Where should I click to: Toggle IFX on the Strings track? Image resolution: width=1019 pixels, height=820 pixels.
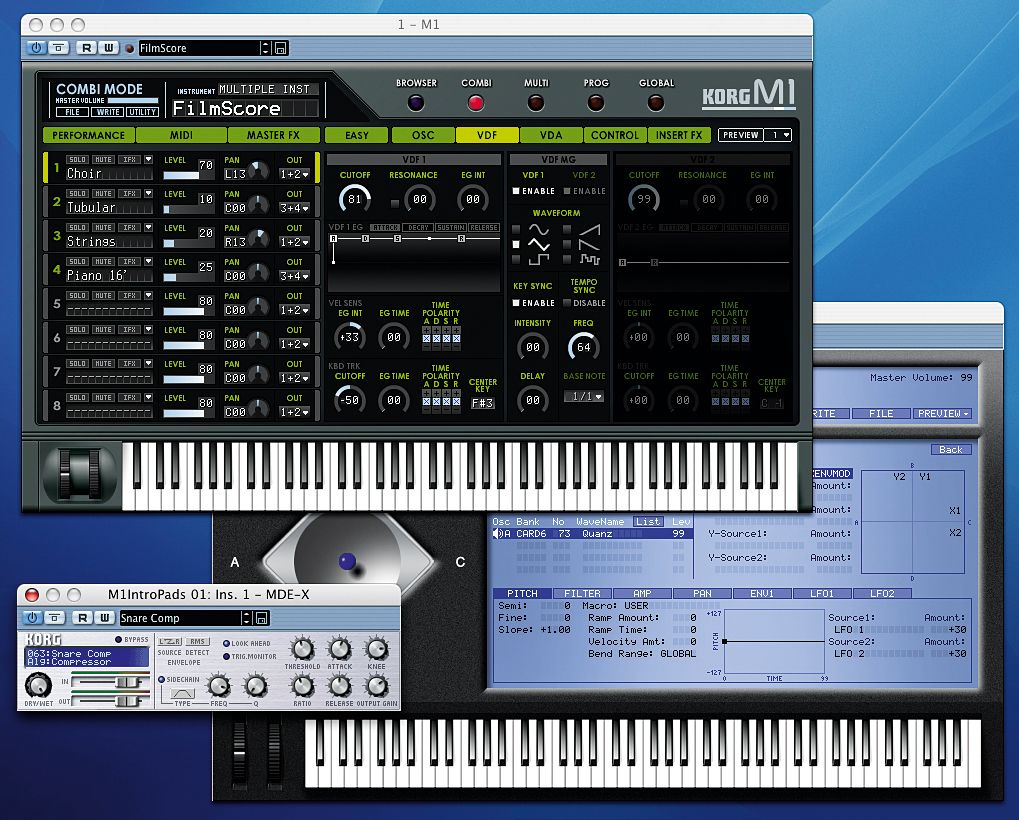coord(129,227)
